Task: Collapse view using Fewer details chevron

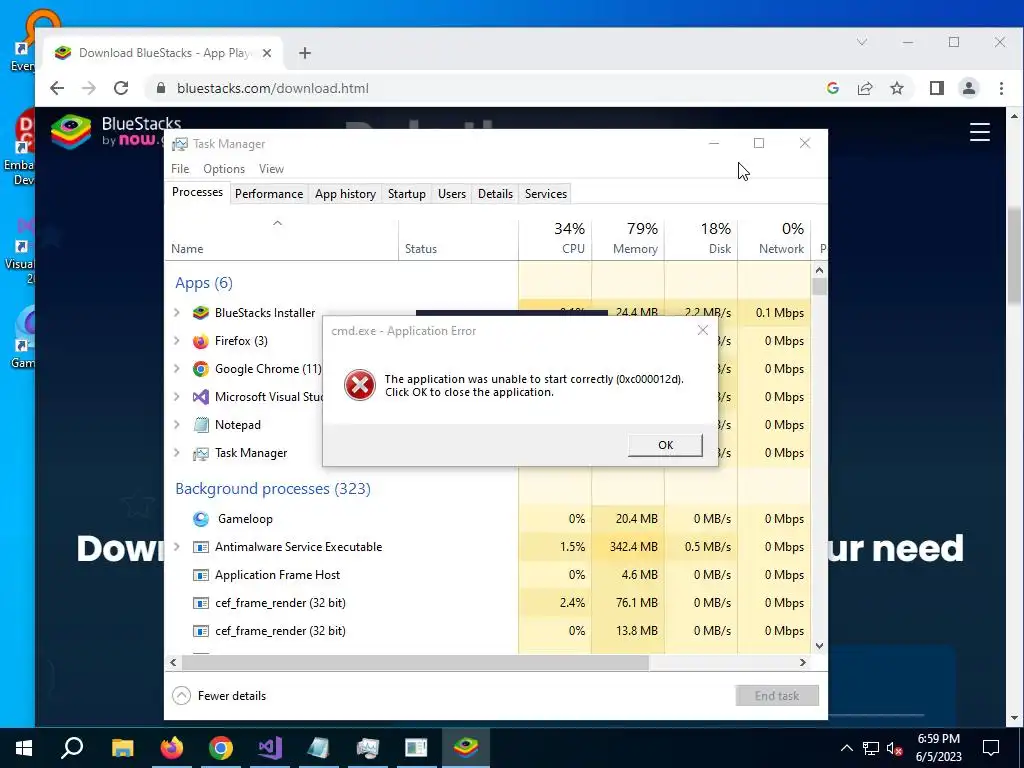Action: pyautogui.click(x=182, y=696)
